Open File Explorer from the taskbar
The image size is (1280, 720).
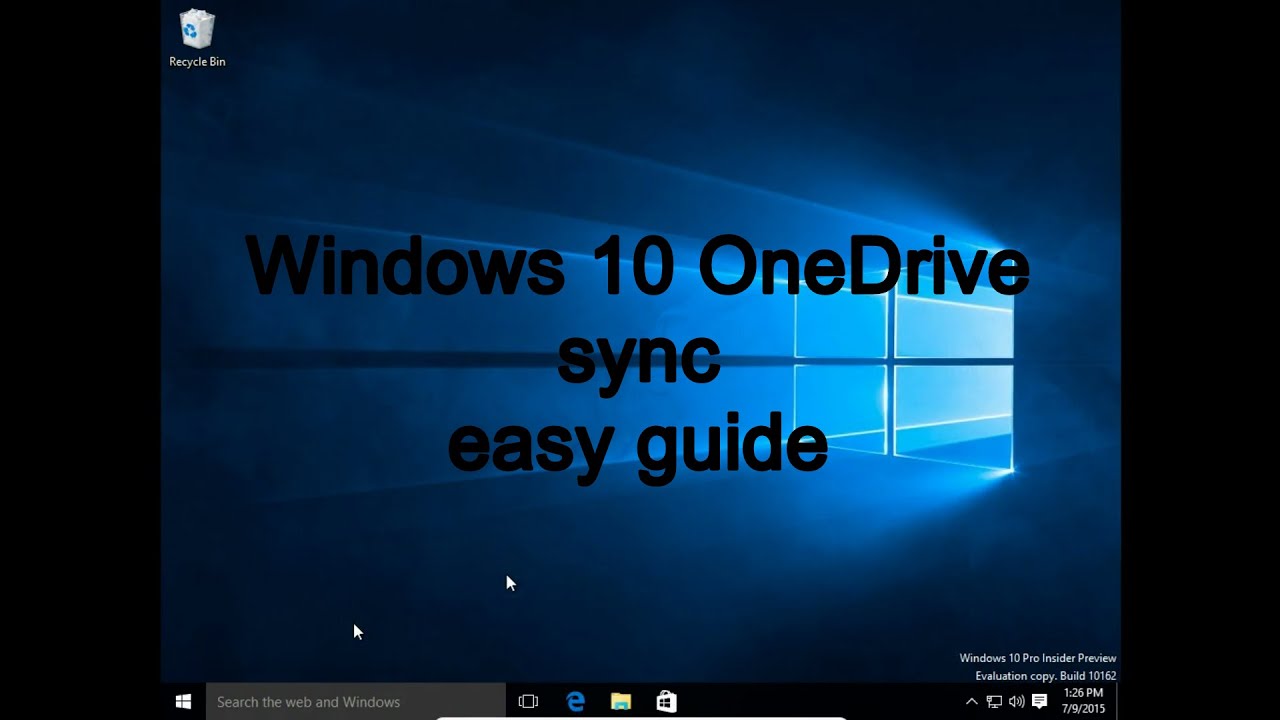pyautogui.click(x=621, y=702)
